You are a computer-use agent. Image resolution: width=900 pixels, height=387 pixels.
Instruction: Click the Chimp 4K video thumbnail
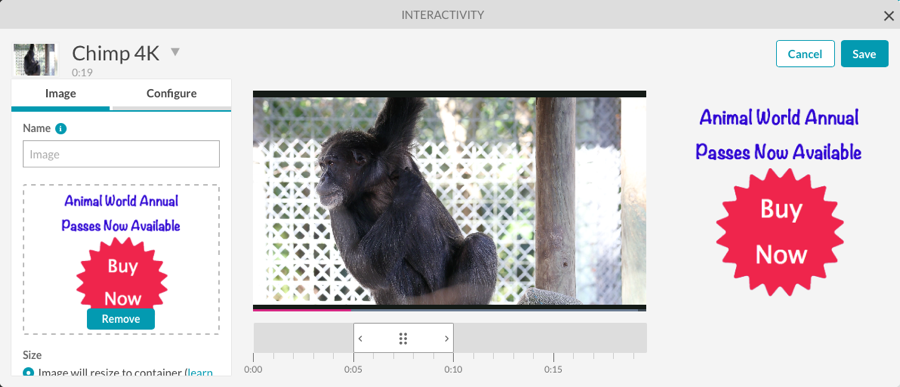35,59
